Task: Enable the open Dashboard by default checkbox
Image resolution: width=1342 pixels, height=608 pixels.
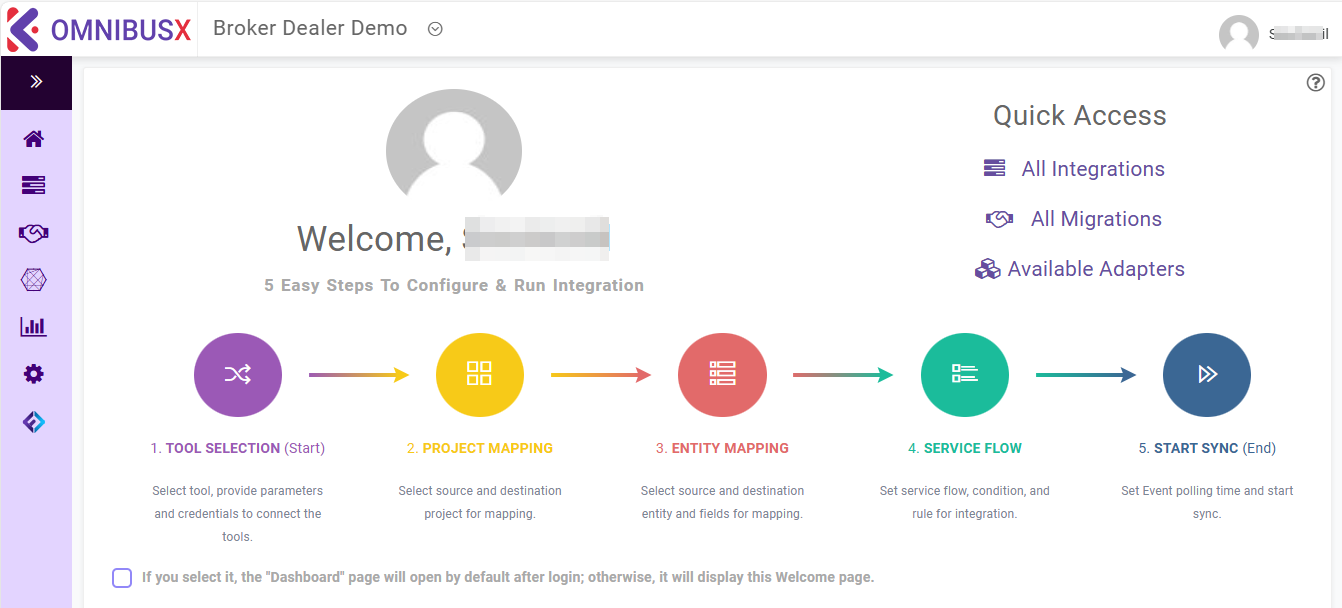Action: pyautogui.click(x=121, y=577)
